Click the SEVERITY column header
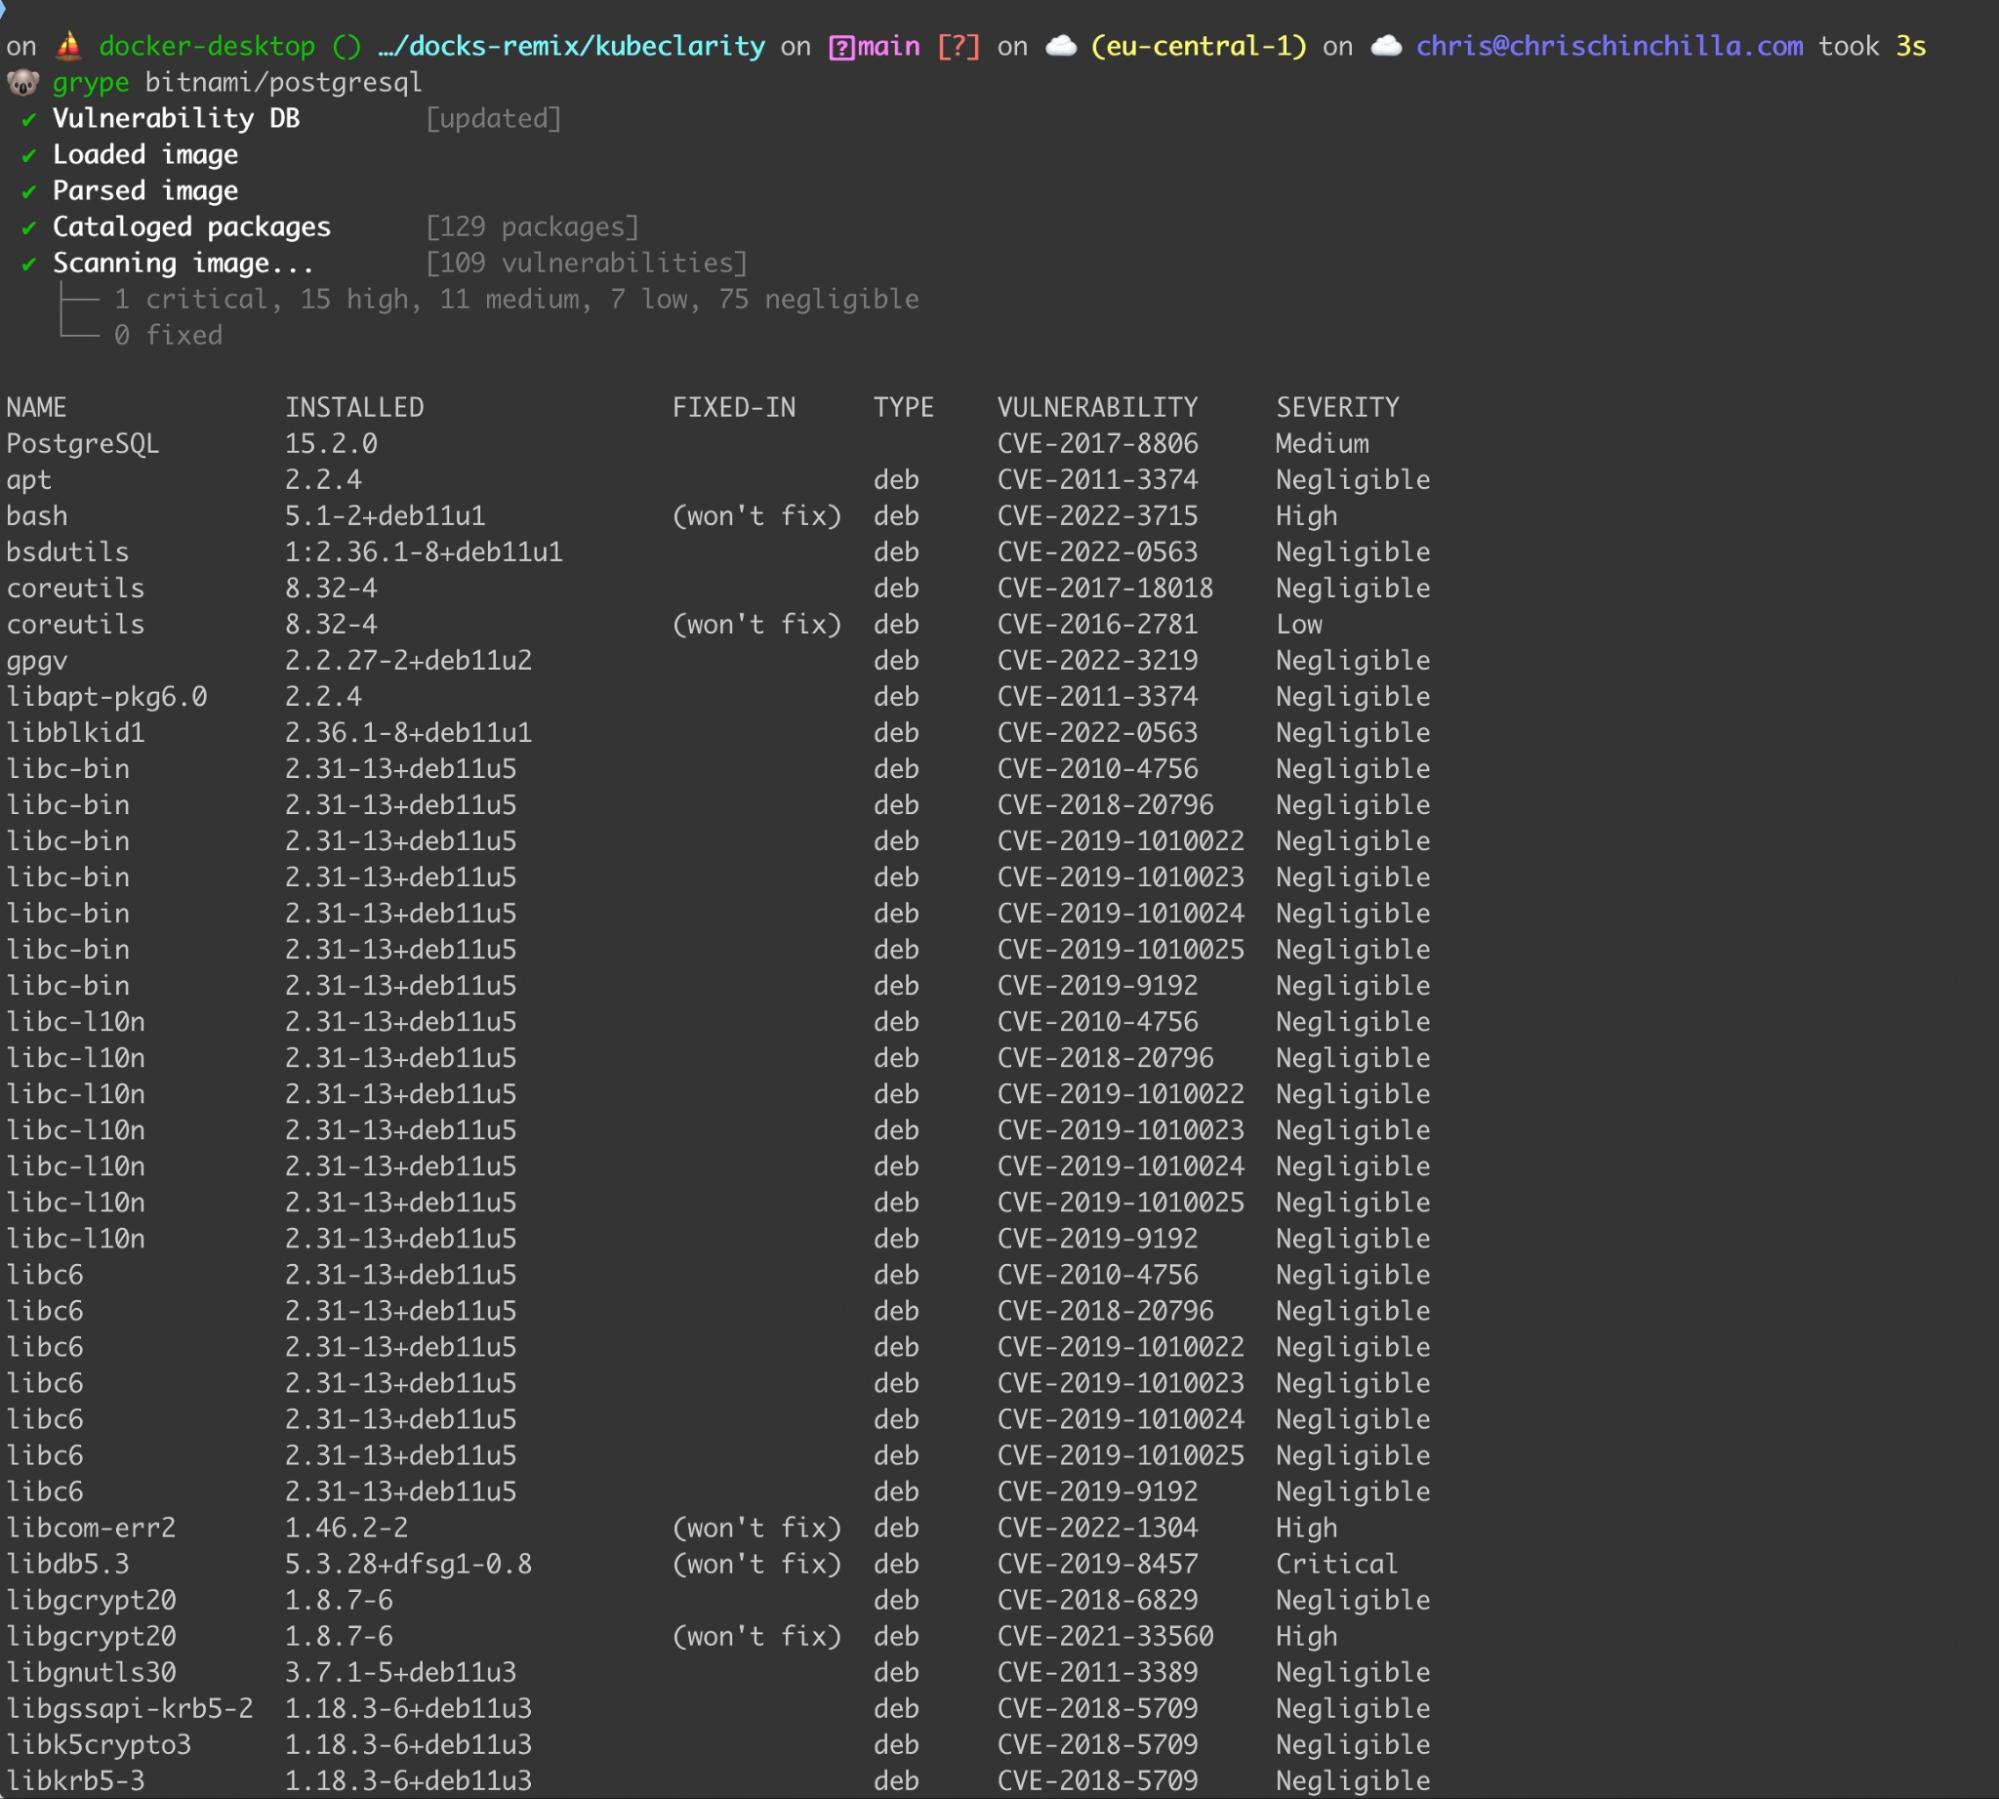The image size is (1999, 1799). (x=1337, y=407)
